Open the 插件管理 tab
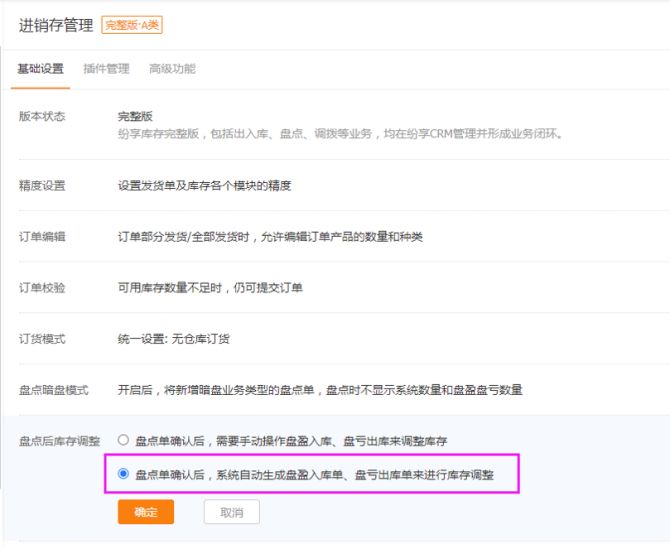The width and height of the screenshot is (670, 549). click(x=106, y=69)
